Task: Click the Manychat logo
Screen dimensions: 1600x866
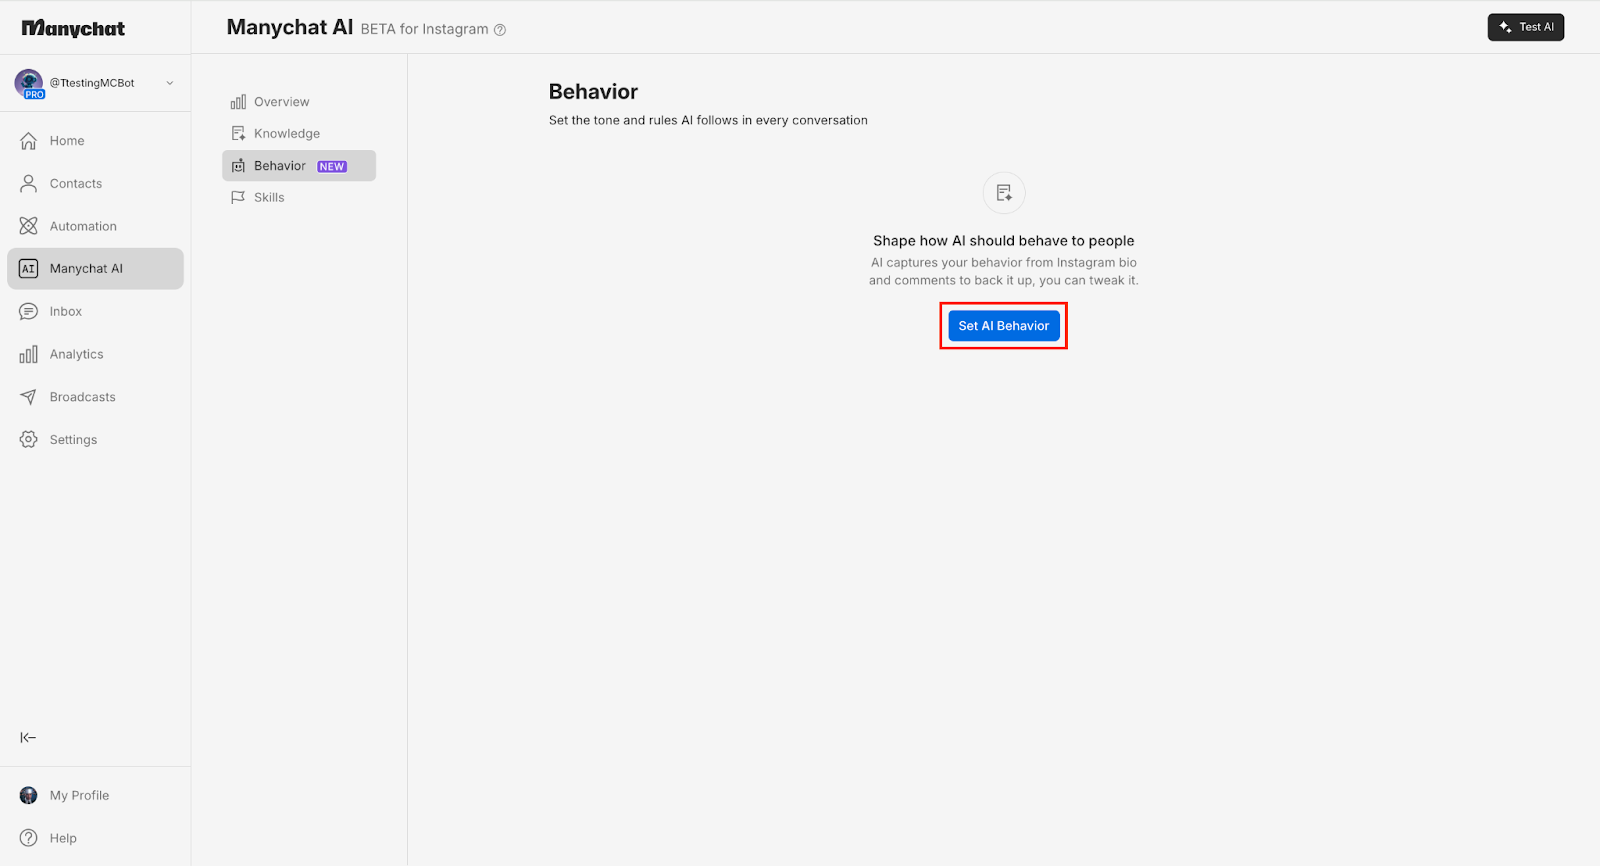Action: 73,29
